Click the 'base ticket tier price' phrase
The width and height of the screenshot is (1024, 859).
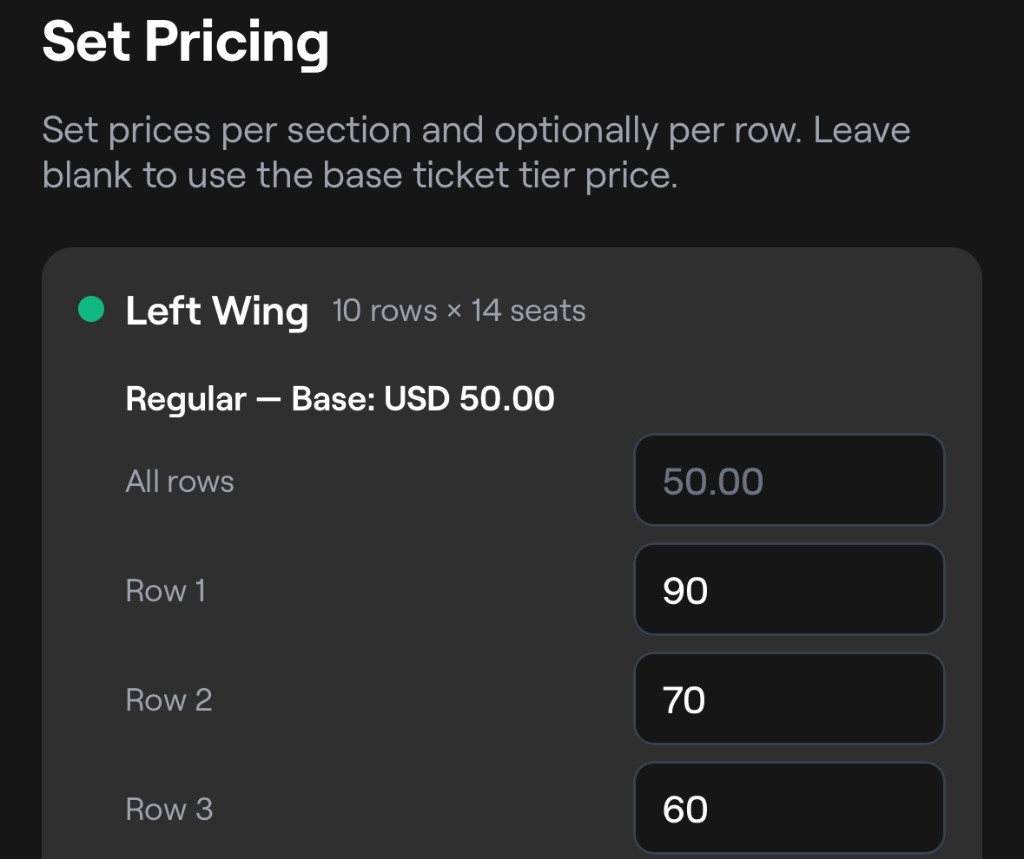(x=500, y=175)
